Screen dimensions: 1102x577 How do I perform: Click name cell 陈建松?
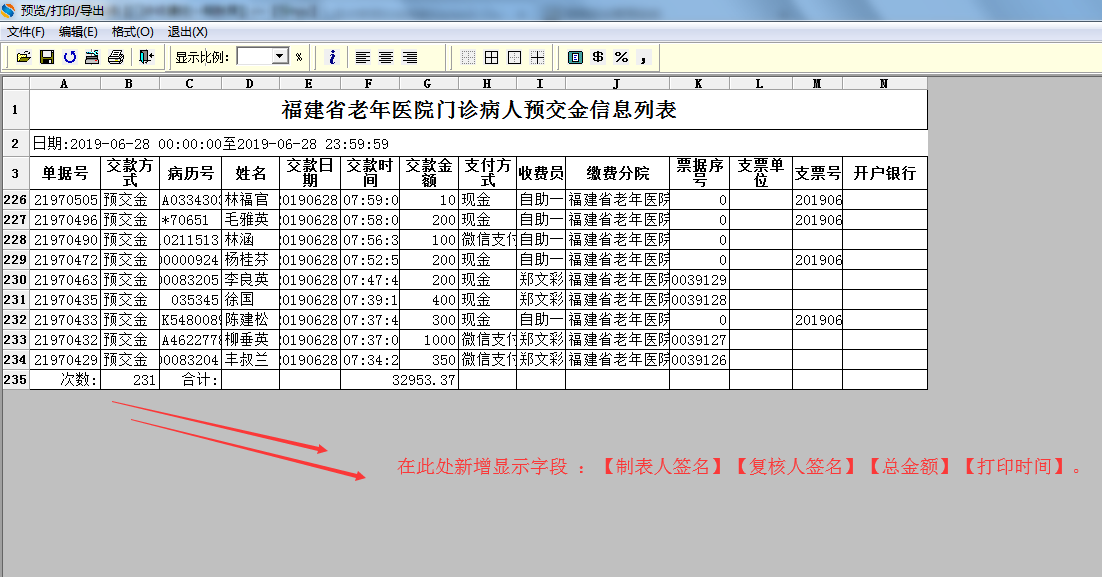coord(250,320)
